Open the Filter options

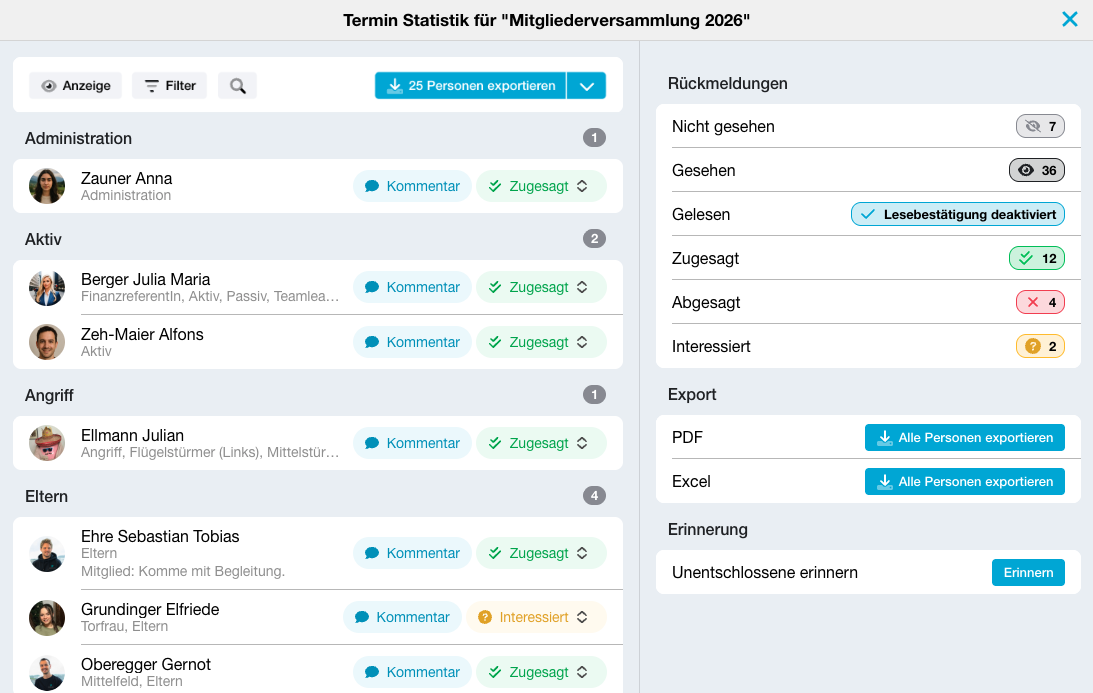[x=169, y=86]
